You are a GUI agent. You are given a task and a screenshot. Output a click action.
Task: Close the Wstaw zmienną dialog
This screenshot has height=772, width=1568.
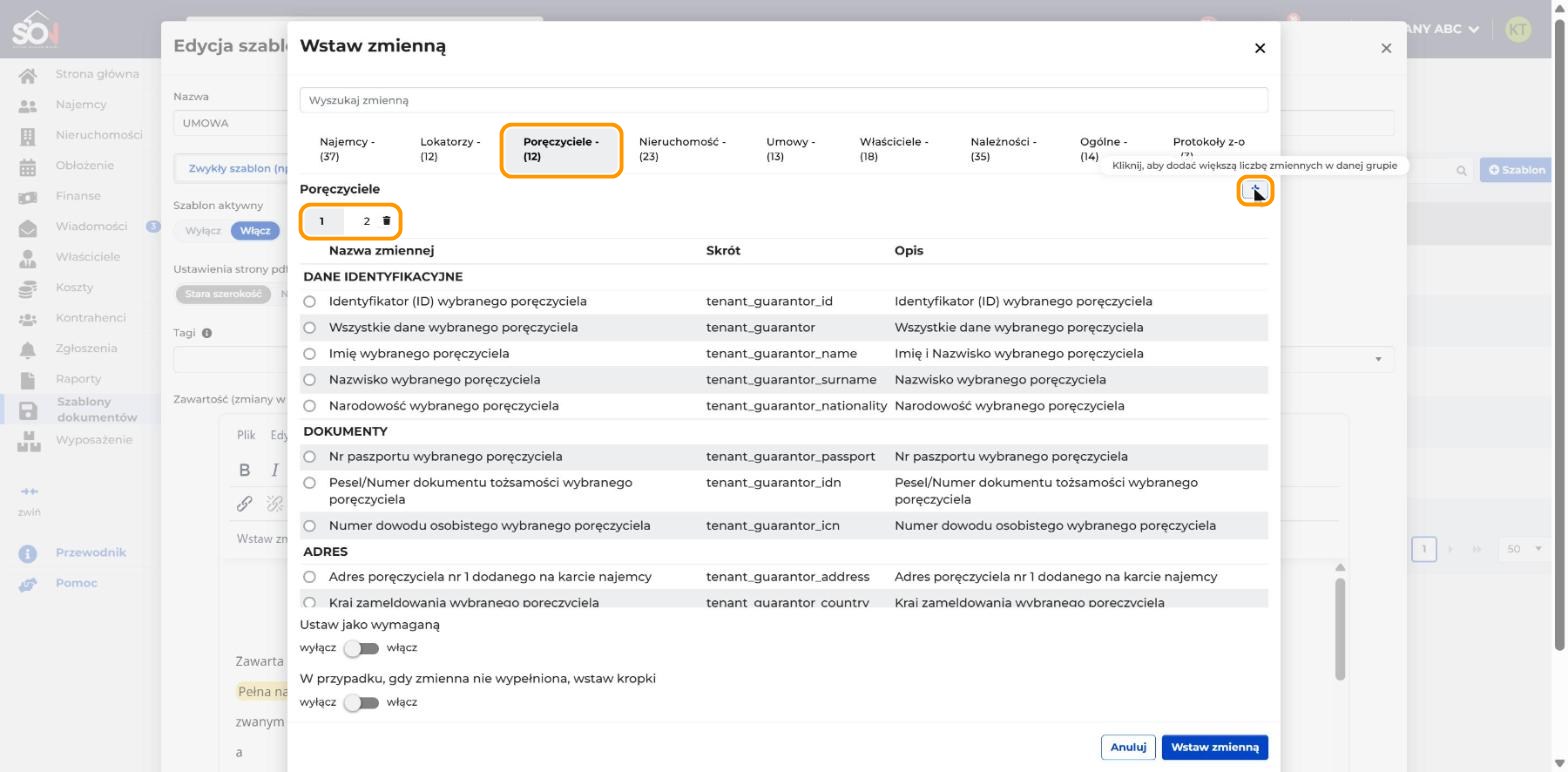1260,48
